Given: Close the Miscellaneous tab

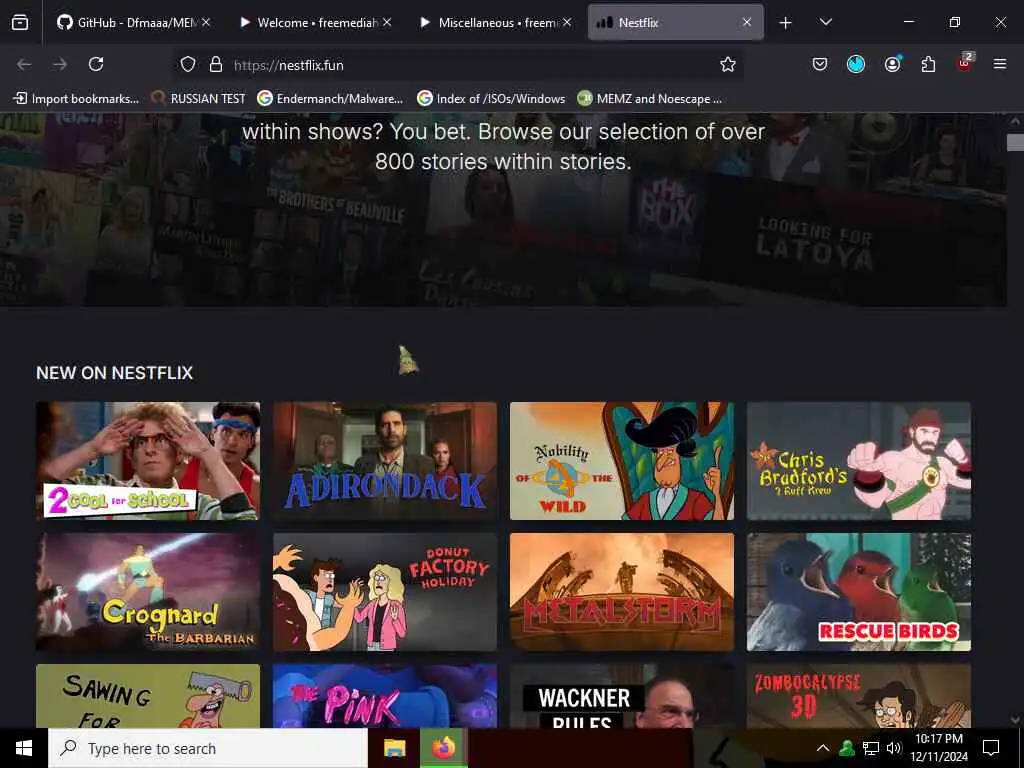Looking at the screenshot, I should coord(567,22).
